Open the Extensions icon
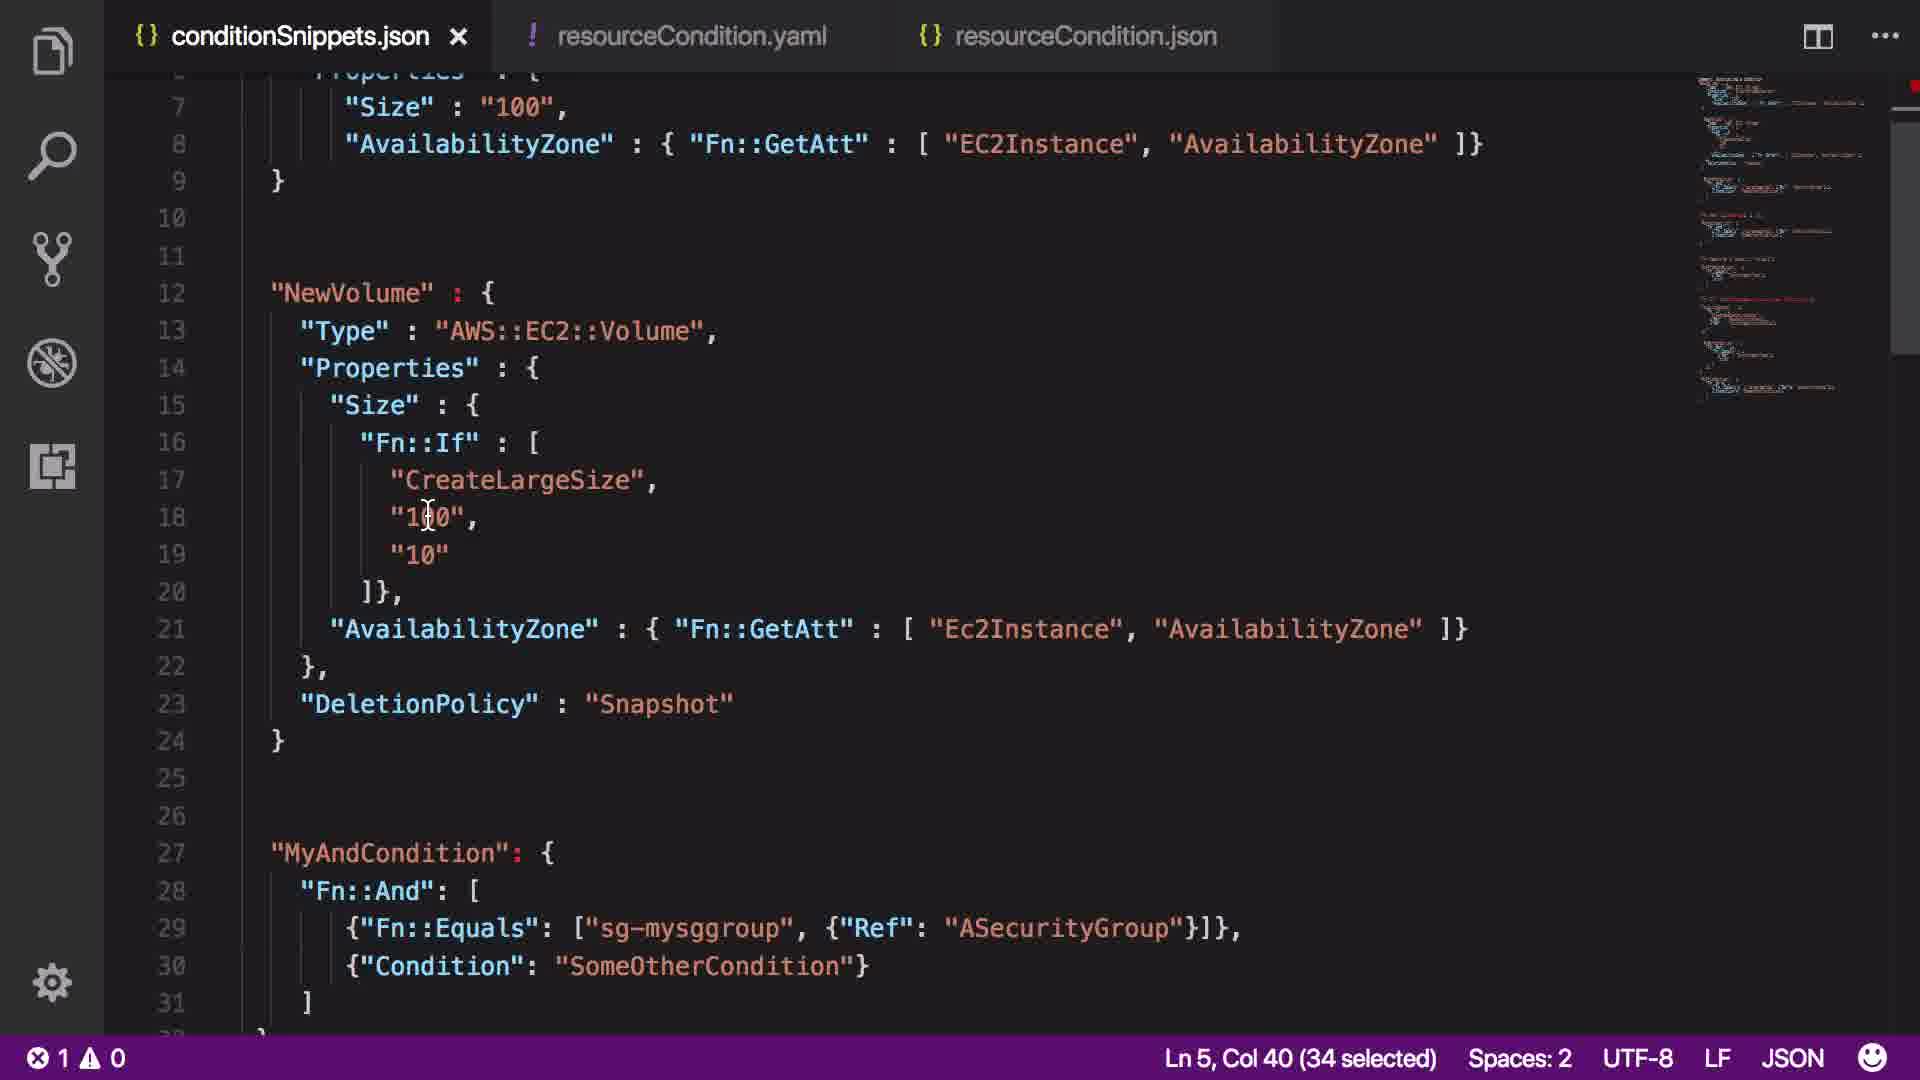This screenshot has width=1920, height=1080. tap(52, 466)
